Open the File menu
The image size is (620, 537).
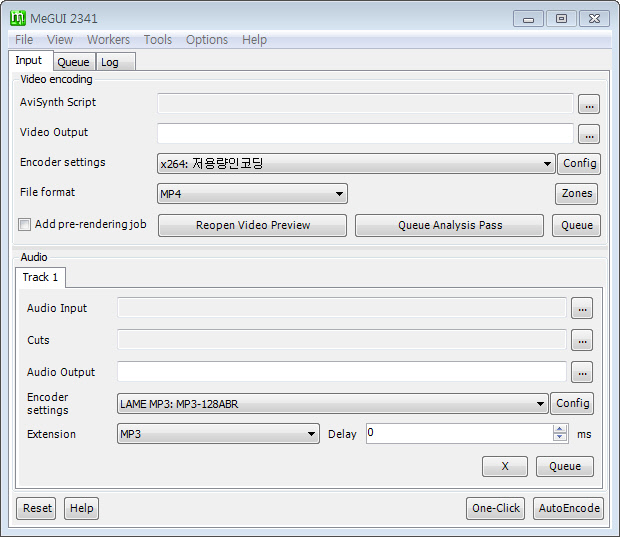tap(24, 40)
